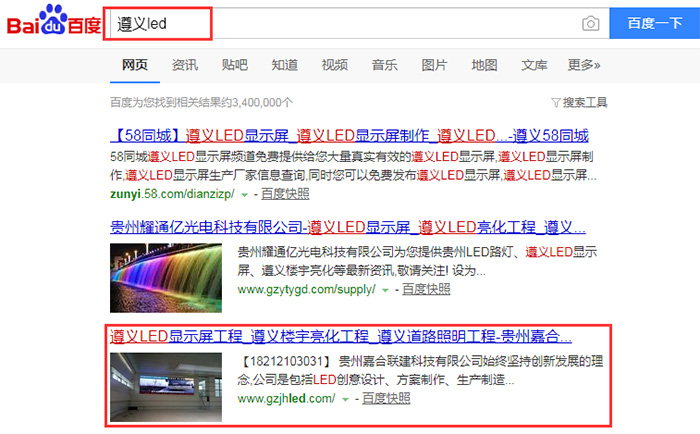Open the 文库 tab

click(534, 65)
